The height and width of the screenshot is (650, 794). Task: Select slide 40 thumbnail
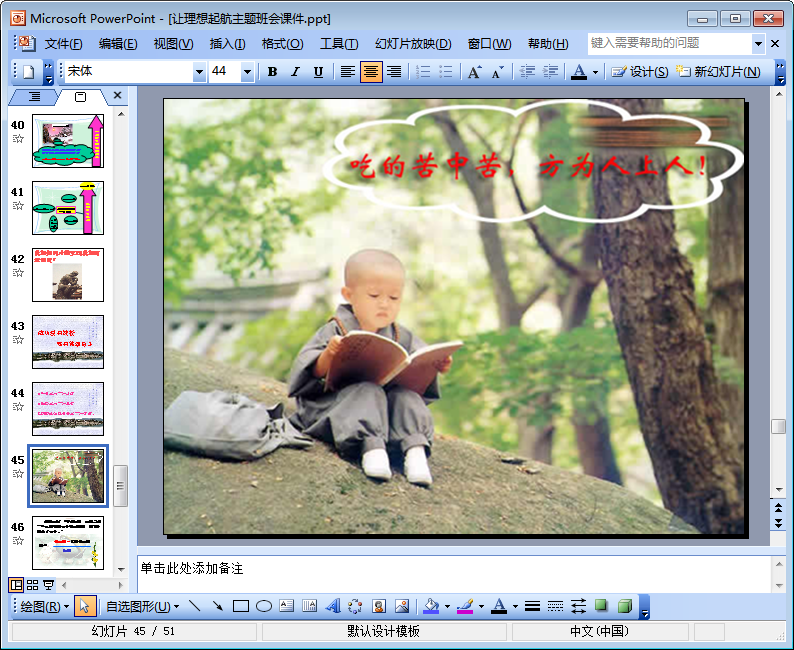68,141
